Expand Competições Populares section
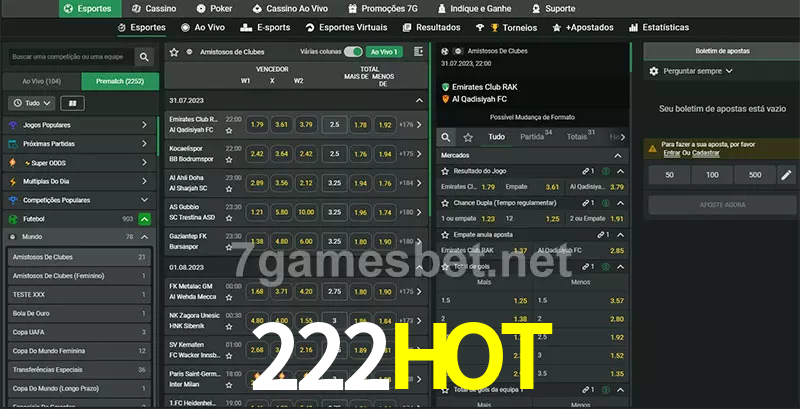This screenshot has height=409, width=800. click(144, 200)
